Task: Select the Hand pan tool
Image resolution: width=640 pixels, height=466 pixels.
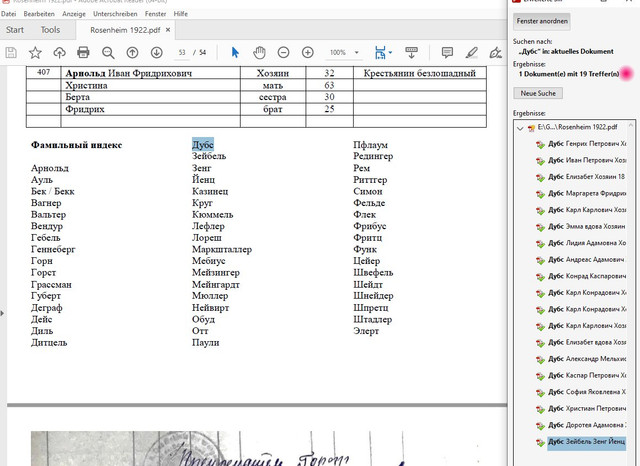Action: tap(259, 52)
